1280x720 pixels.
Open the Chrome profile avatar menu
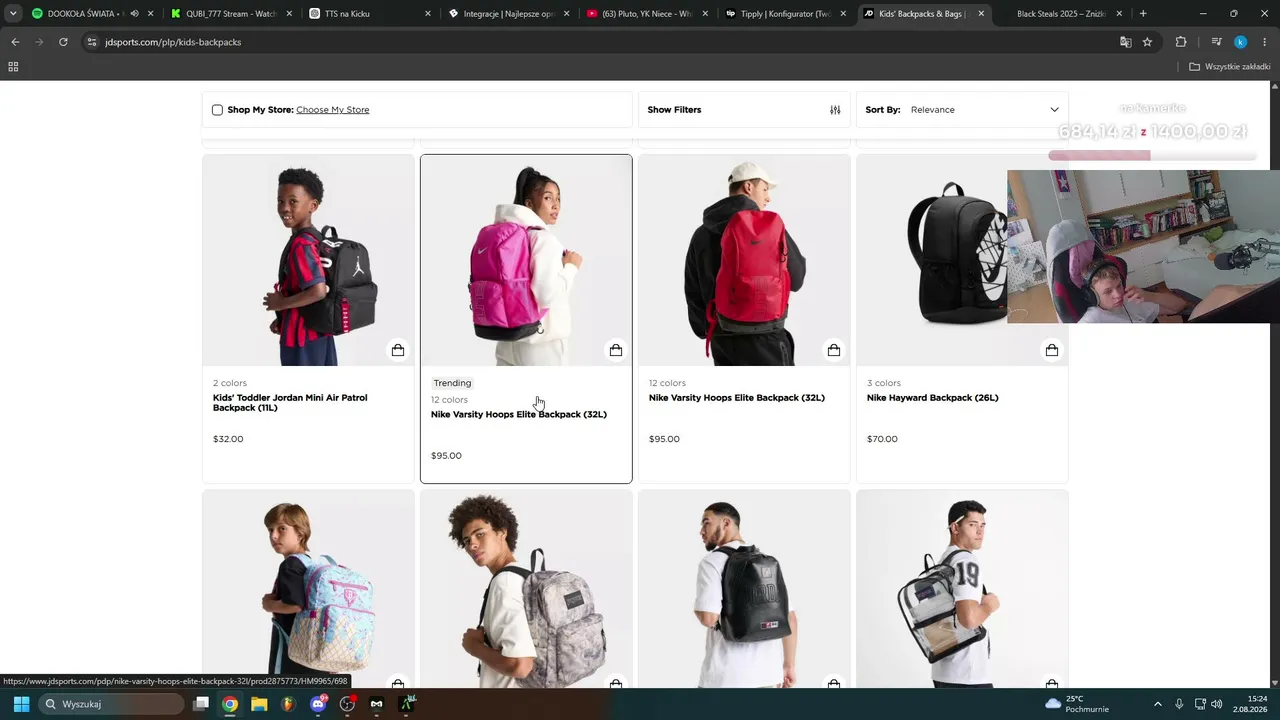click(1240, 42)
